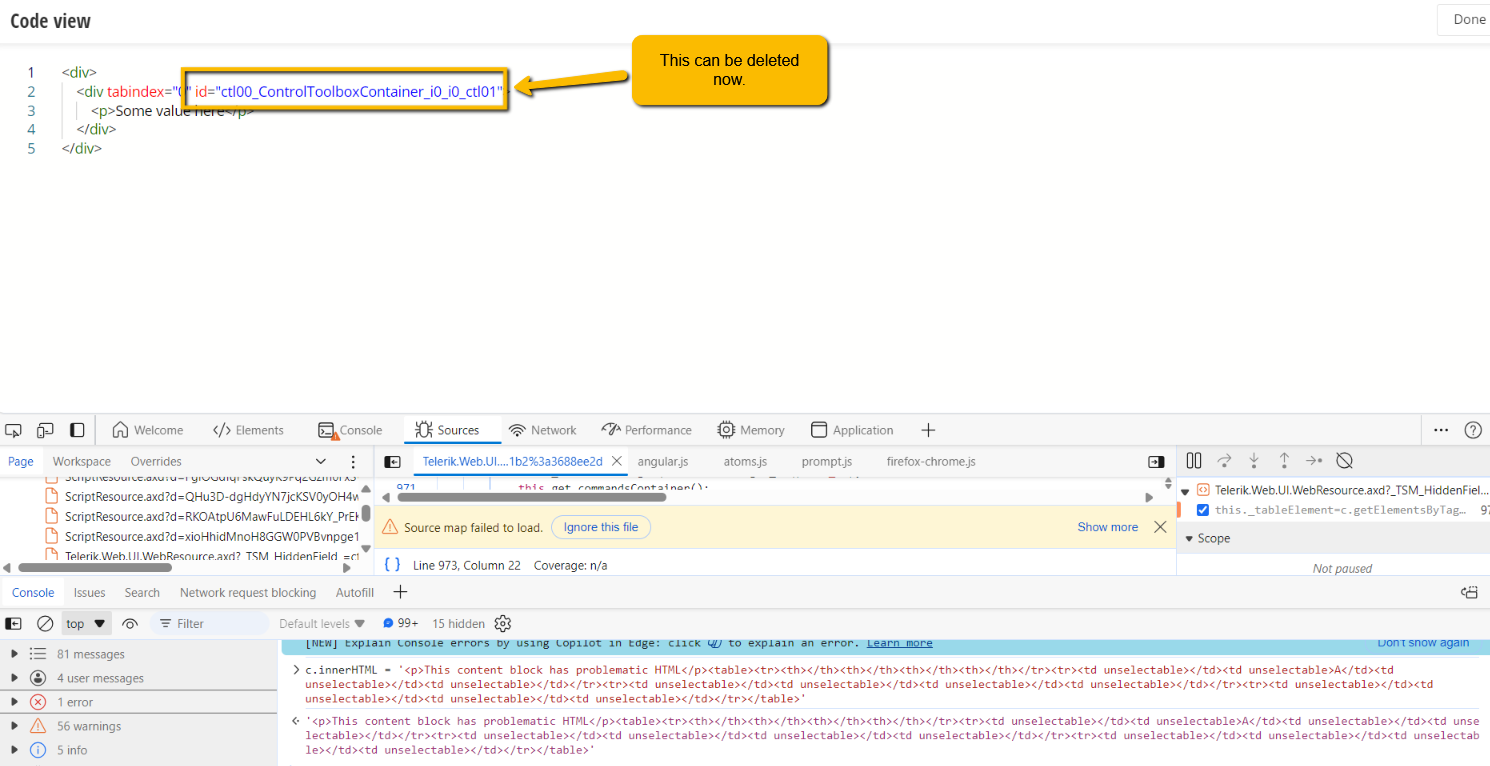Open the top JavaScript context dropdown
This screenshot has height=766, width=1490.
point(86,623)
